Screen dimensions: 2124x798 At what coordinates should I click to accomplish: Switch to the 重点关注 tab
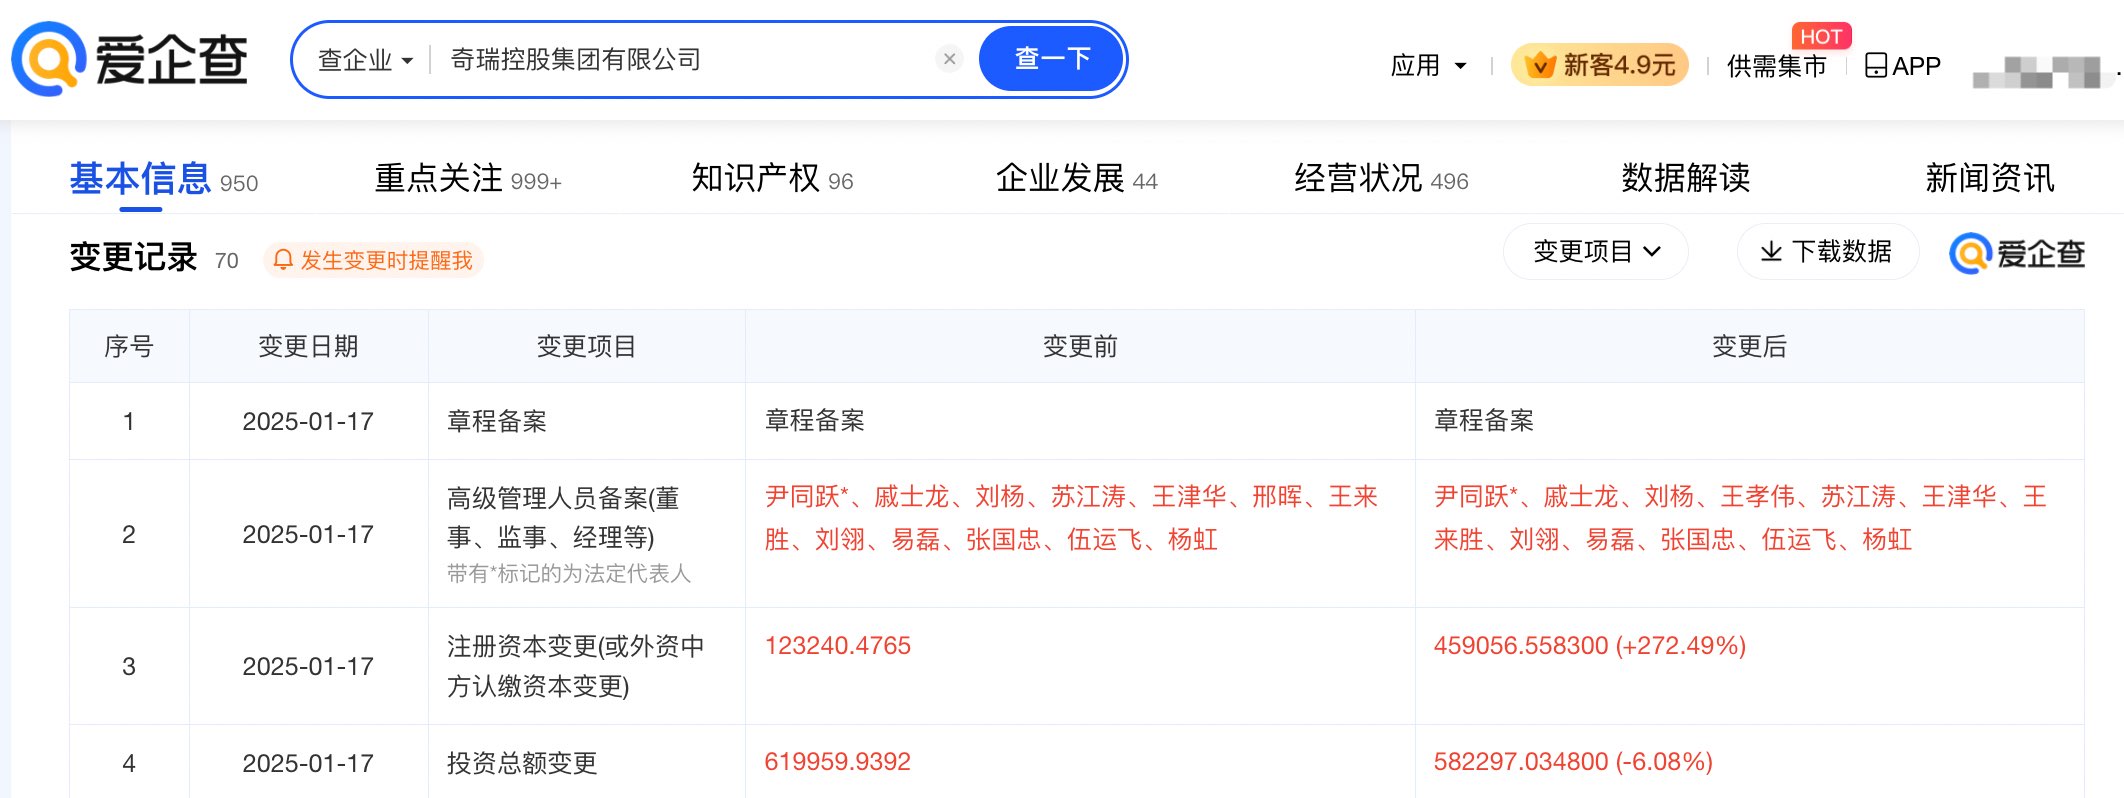[x=468, y=179]
